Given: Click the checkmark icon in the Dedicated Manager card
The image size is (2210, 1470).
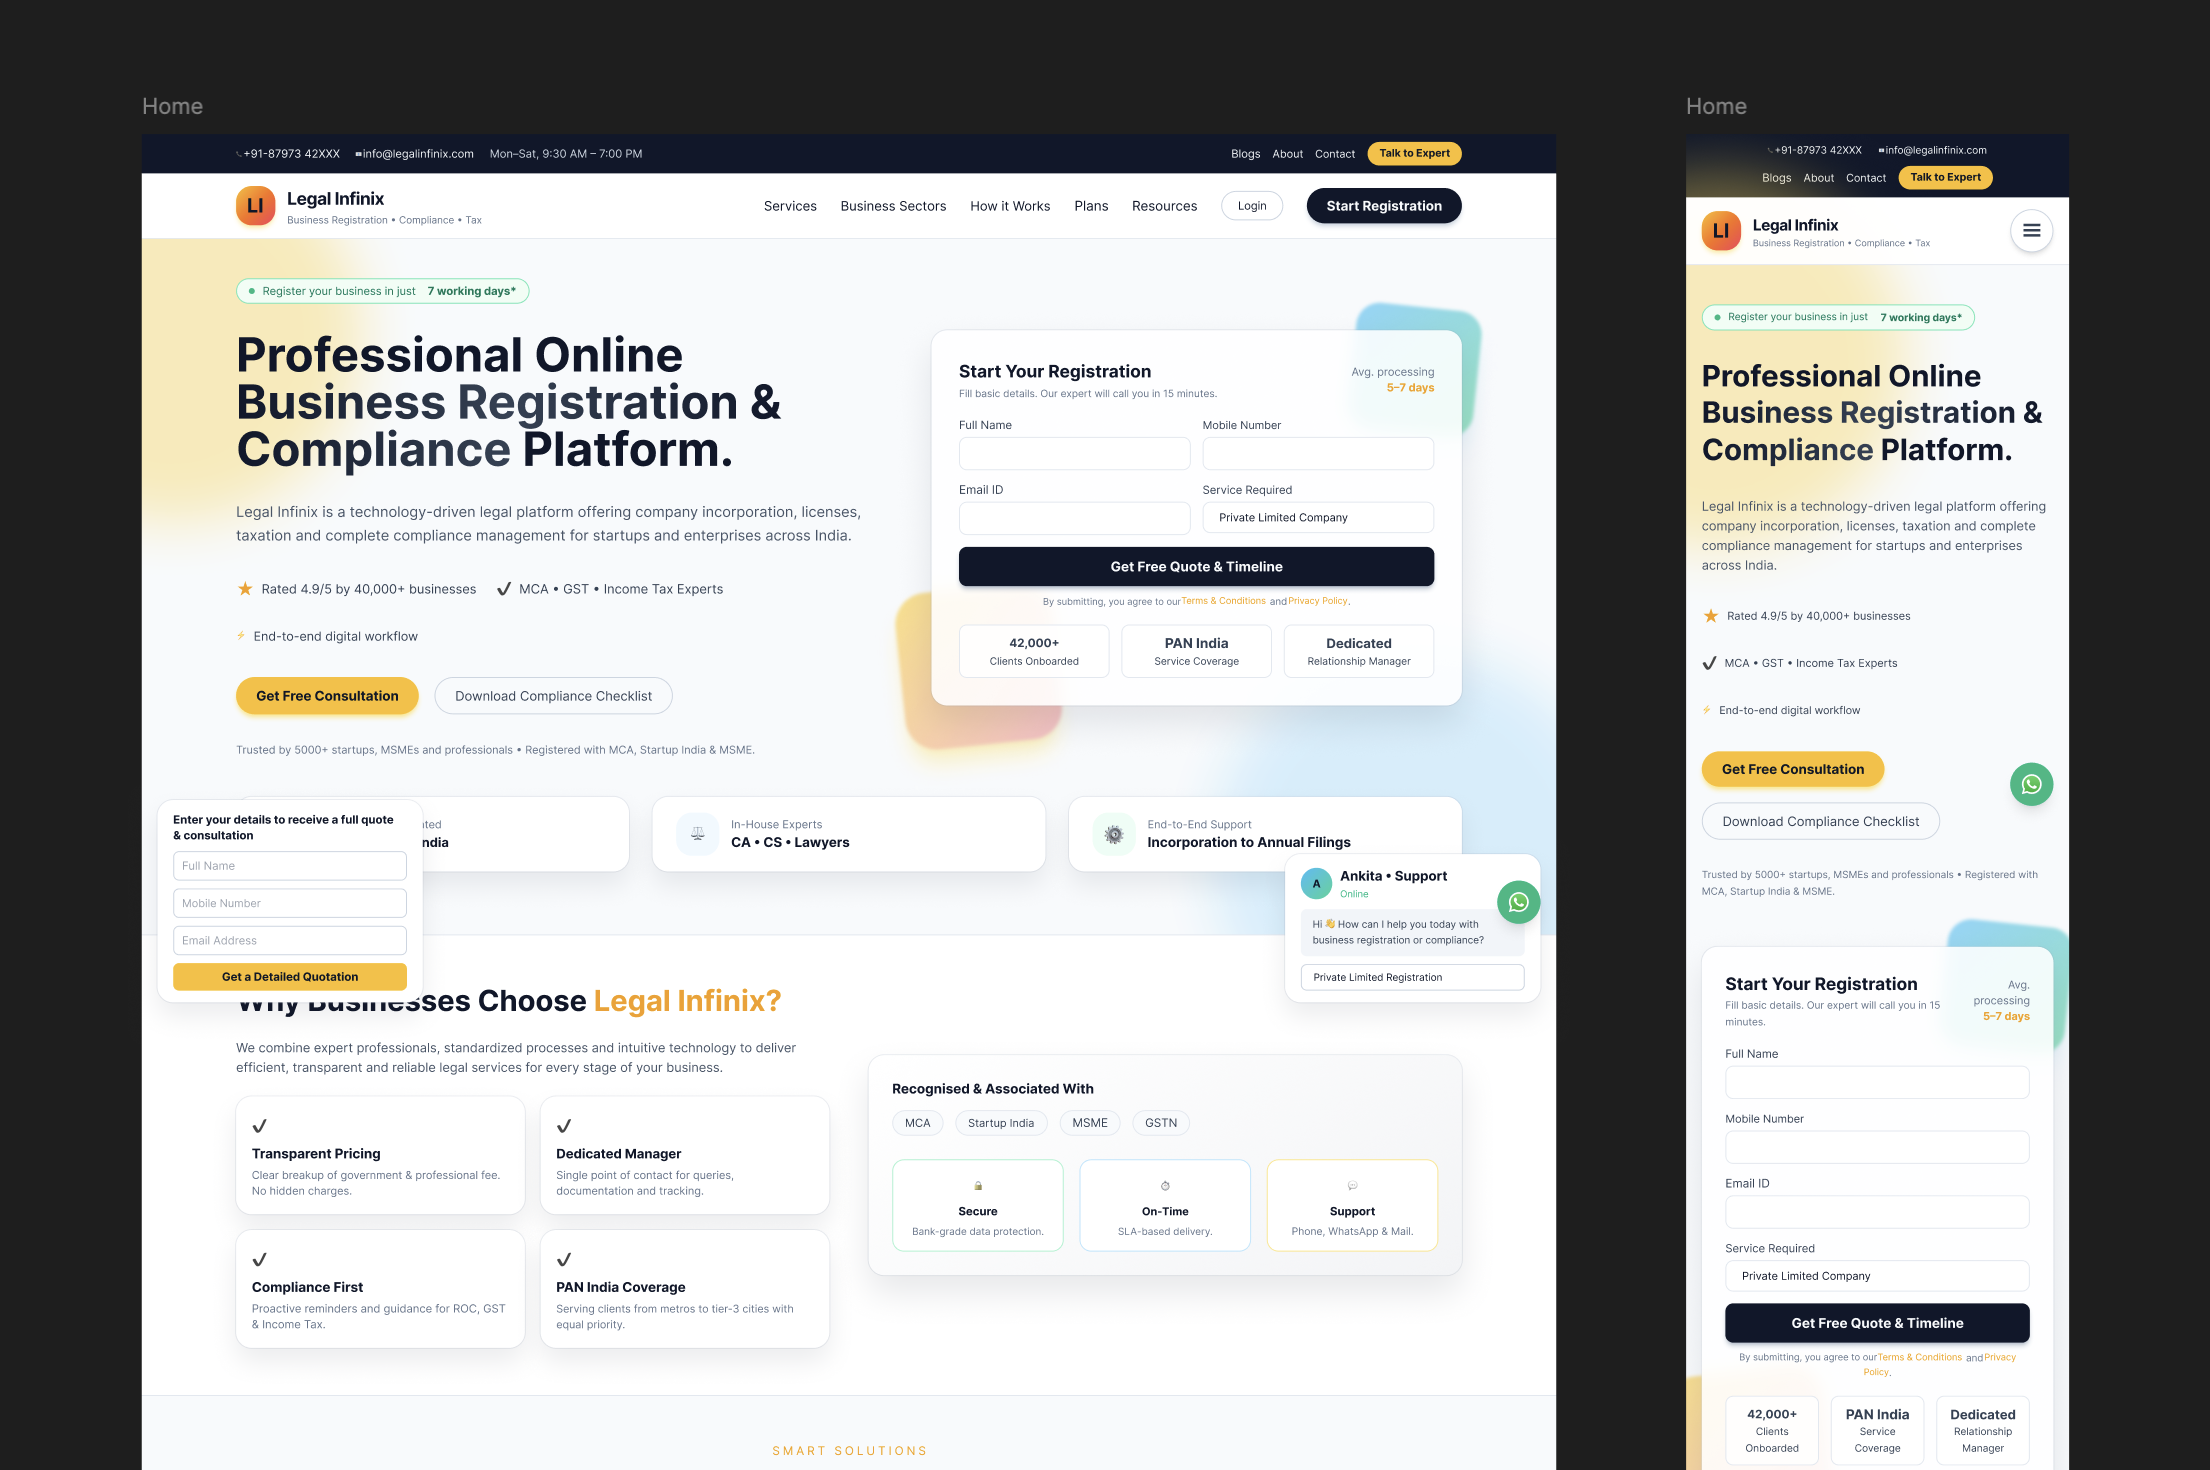Looking at the screenshot, I should (x=564, y=1126).
